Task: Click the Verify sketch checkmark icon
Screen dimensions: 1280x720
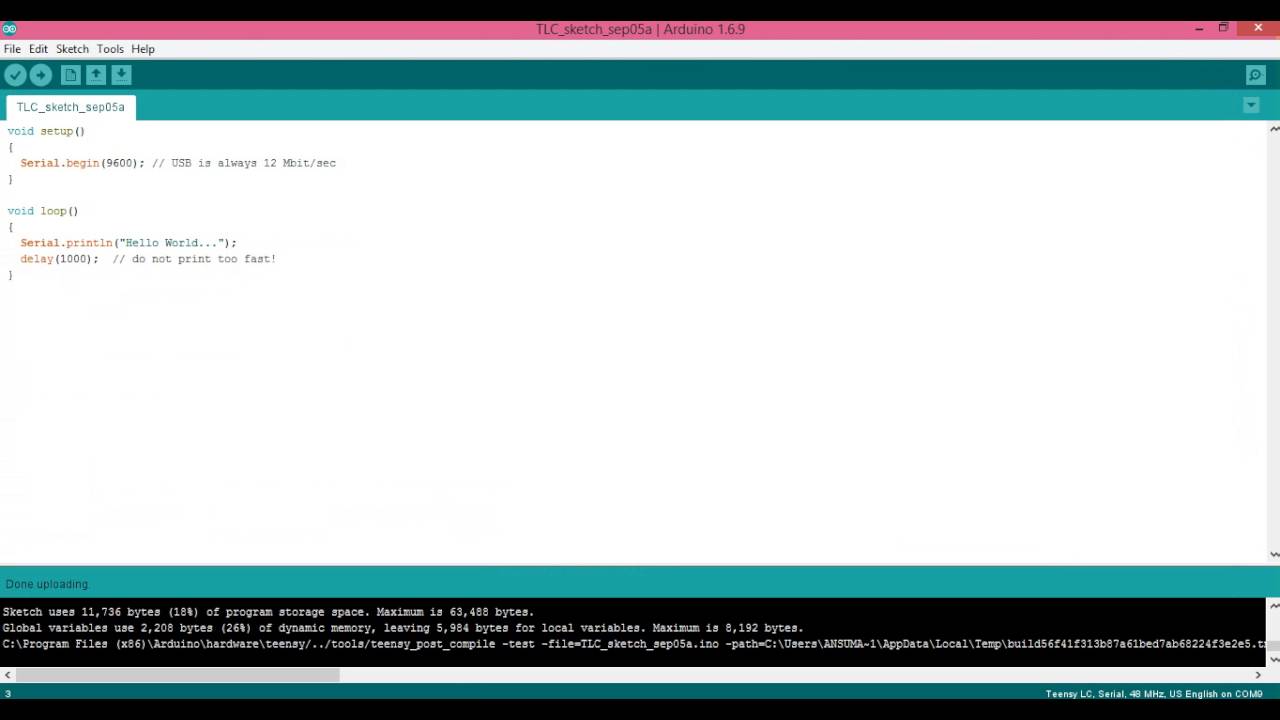Action: (x=15, y=75)
